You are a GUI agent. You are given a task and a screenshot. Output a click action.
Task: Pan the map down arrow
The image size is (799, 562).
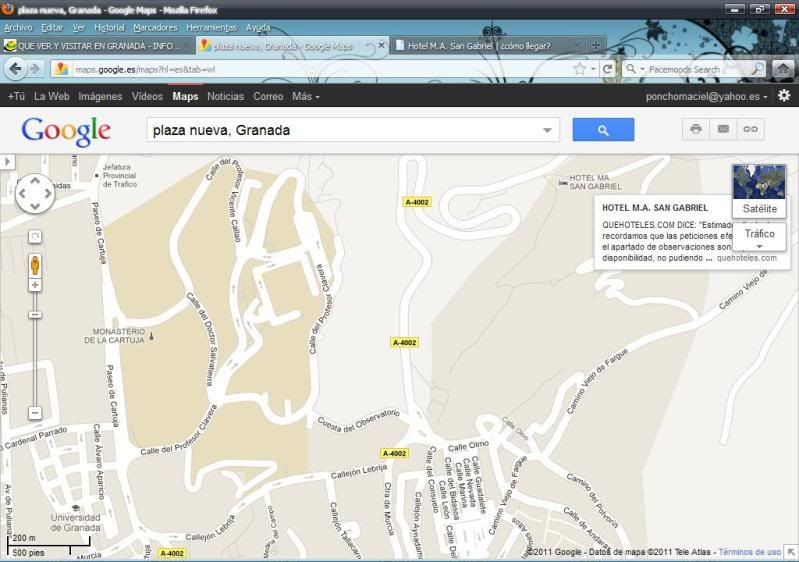tap(35, 206)
